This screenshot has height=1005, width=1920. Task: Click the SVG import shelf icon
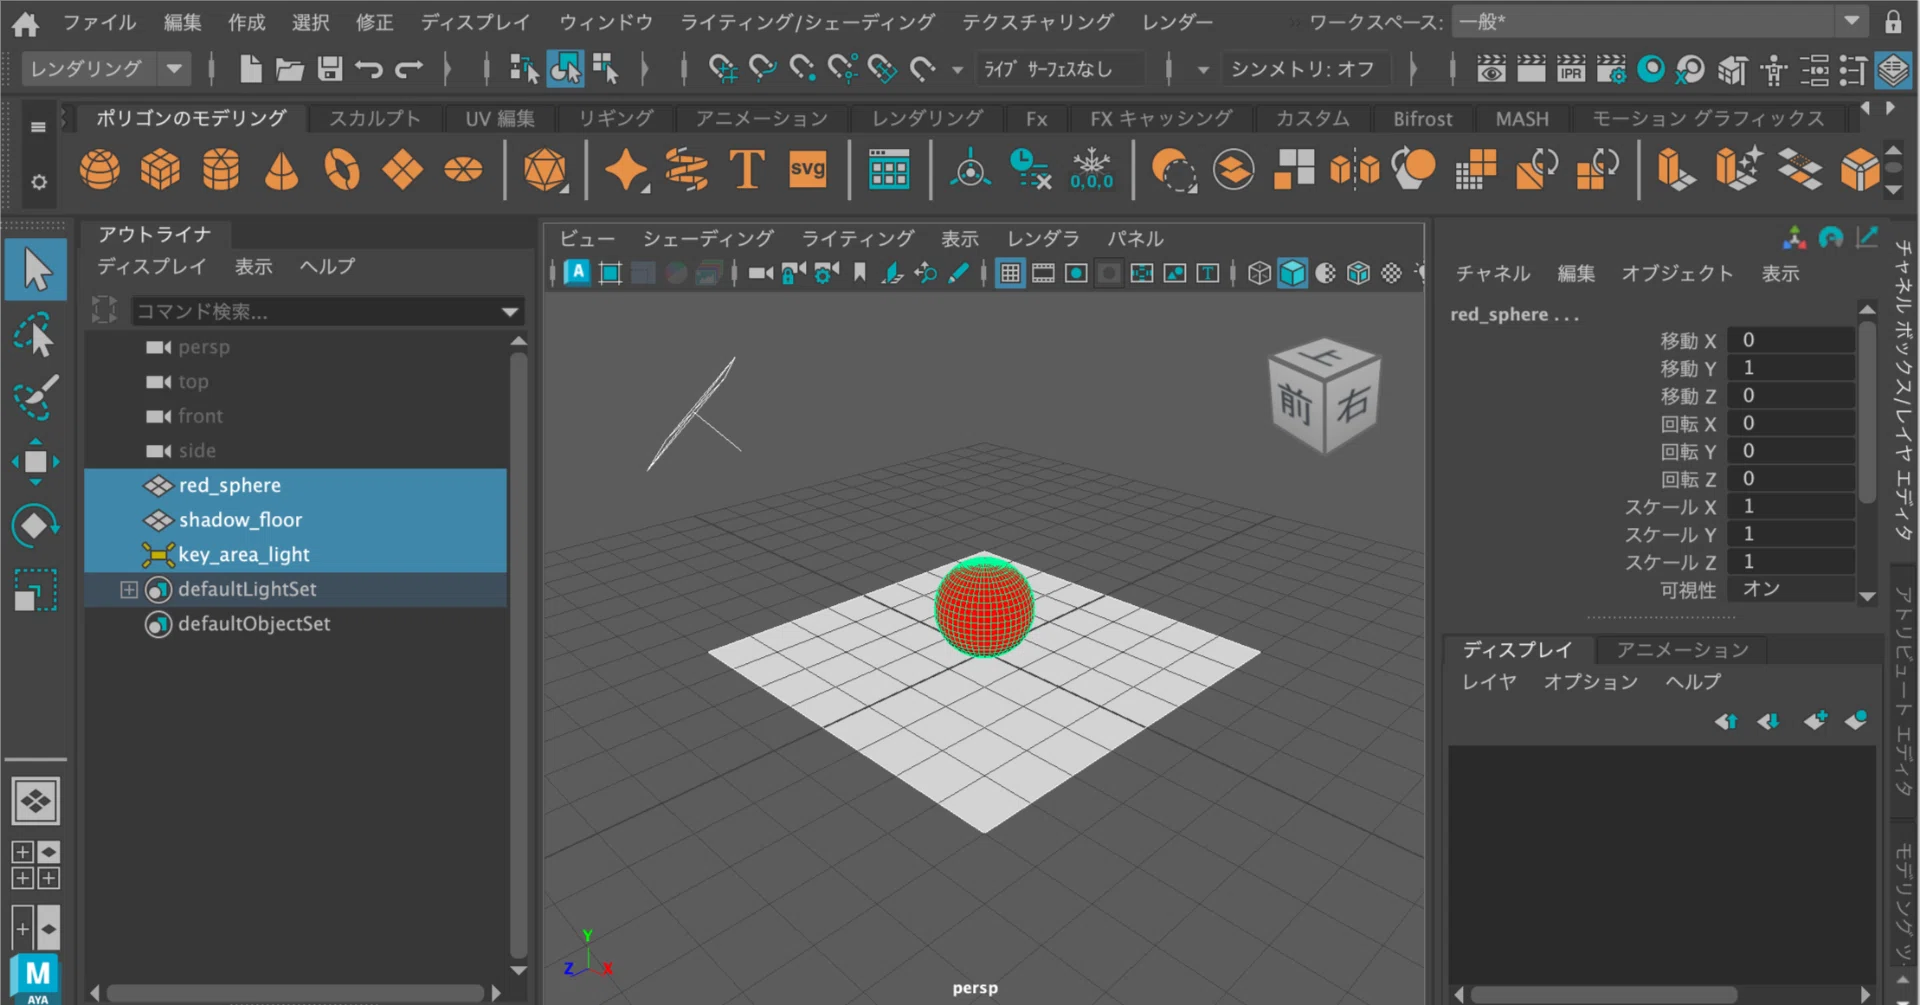(807, 170)
